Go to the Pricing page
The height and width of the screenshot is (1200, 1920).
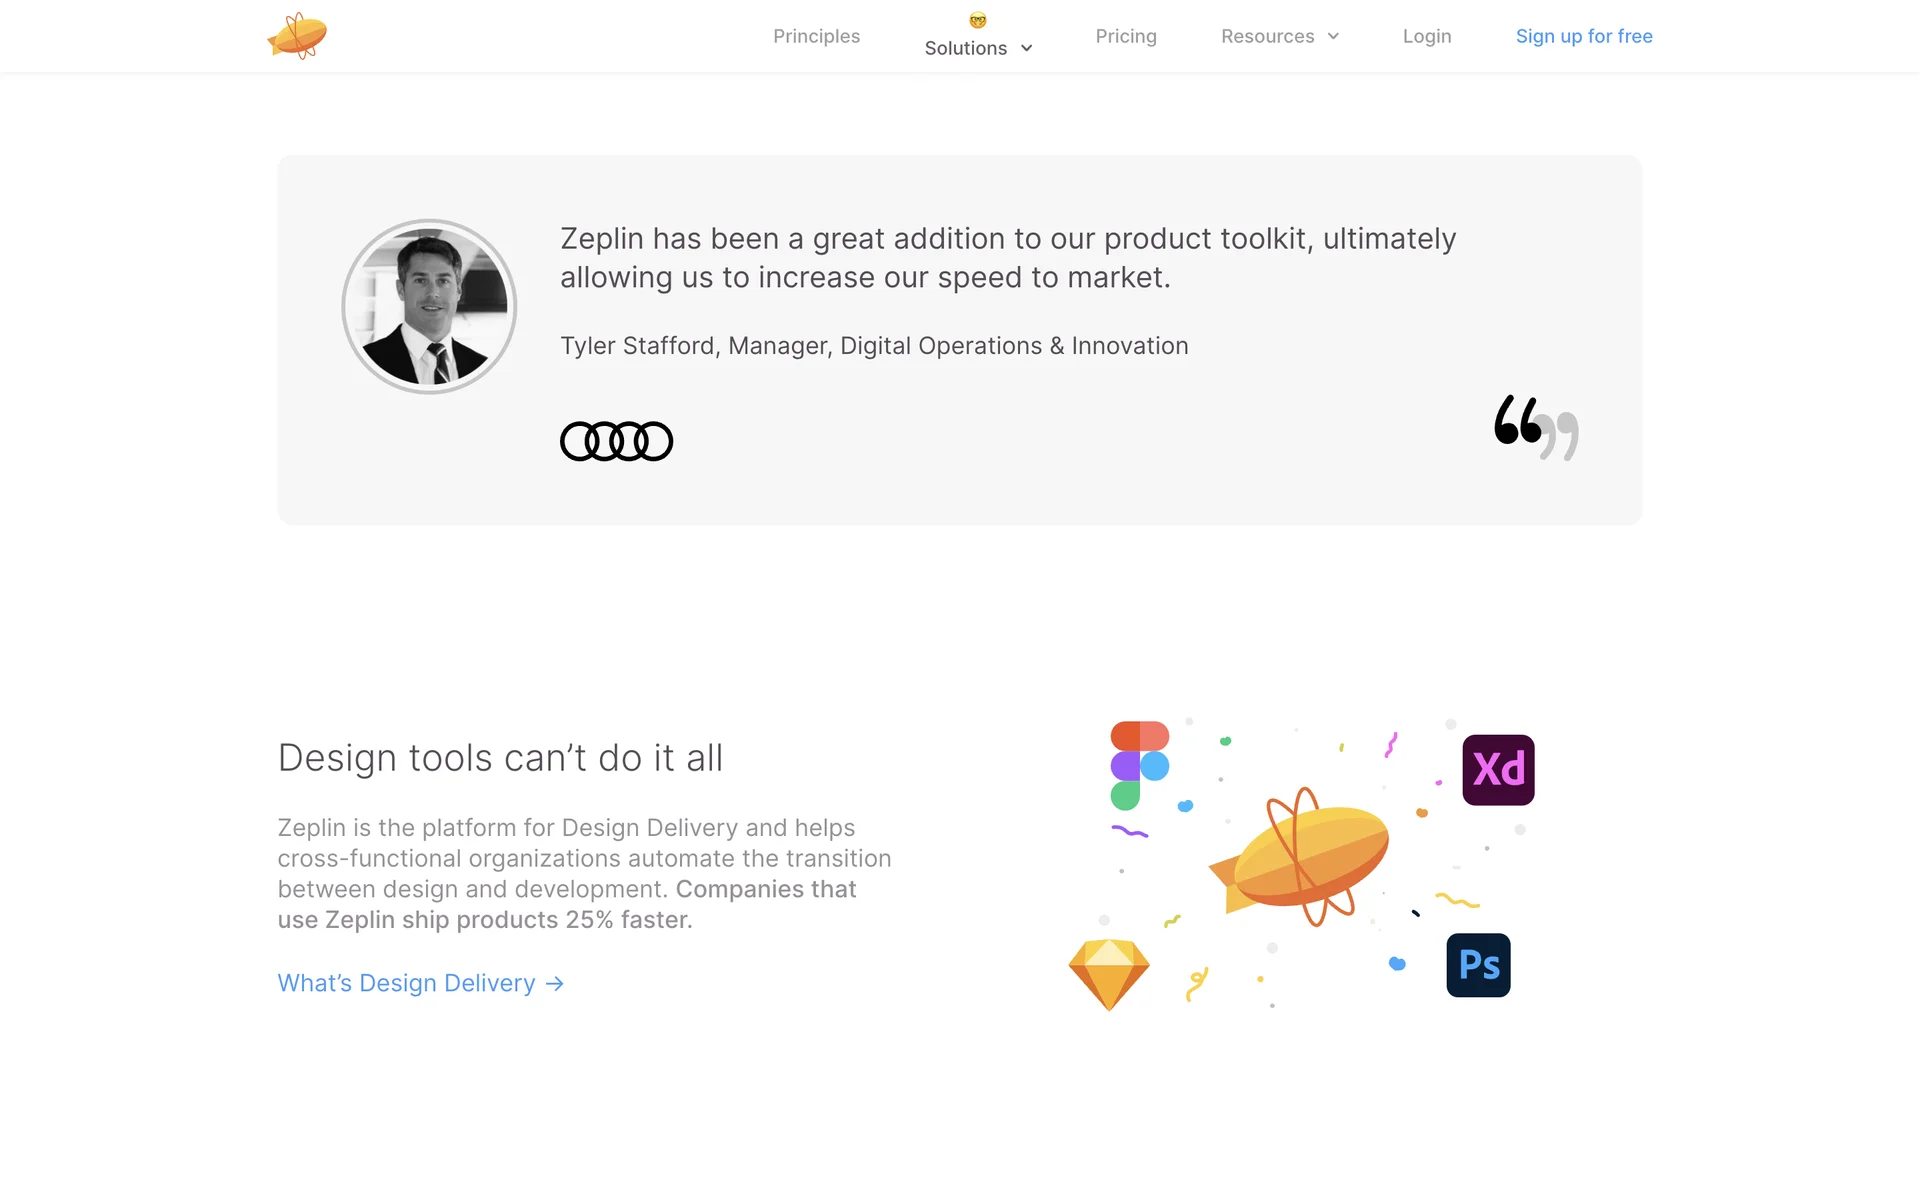(1125, 36)
